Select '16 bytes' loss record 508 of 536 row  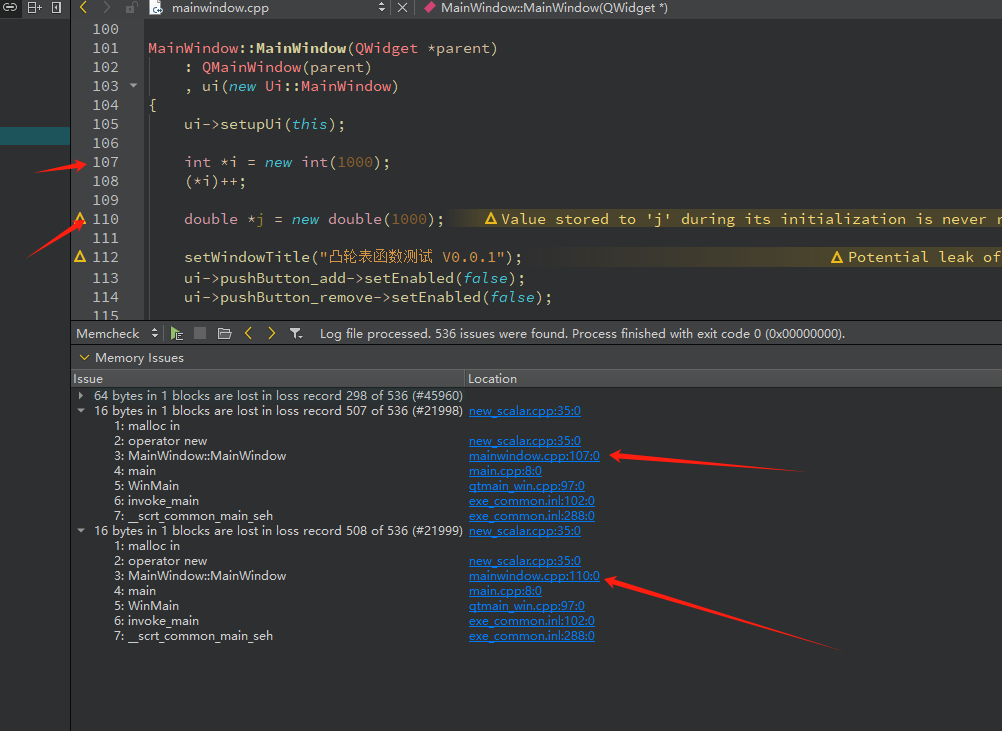point(278,531)
